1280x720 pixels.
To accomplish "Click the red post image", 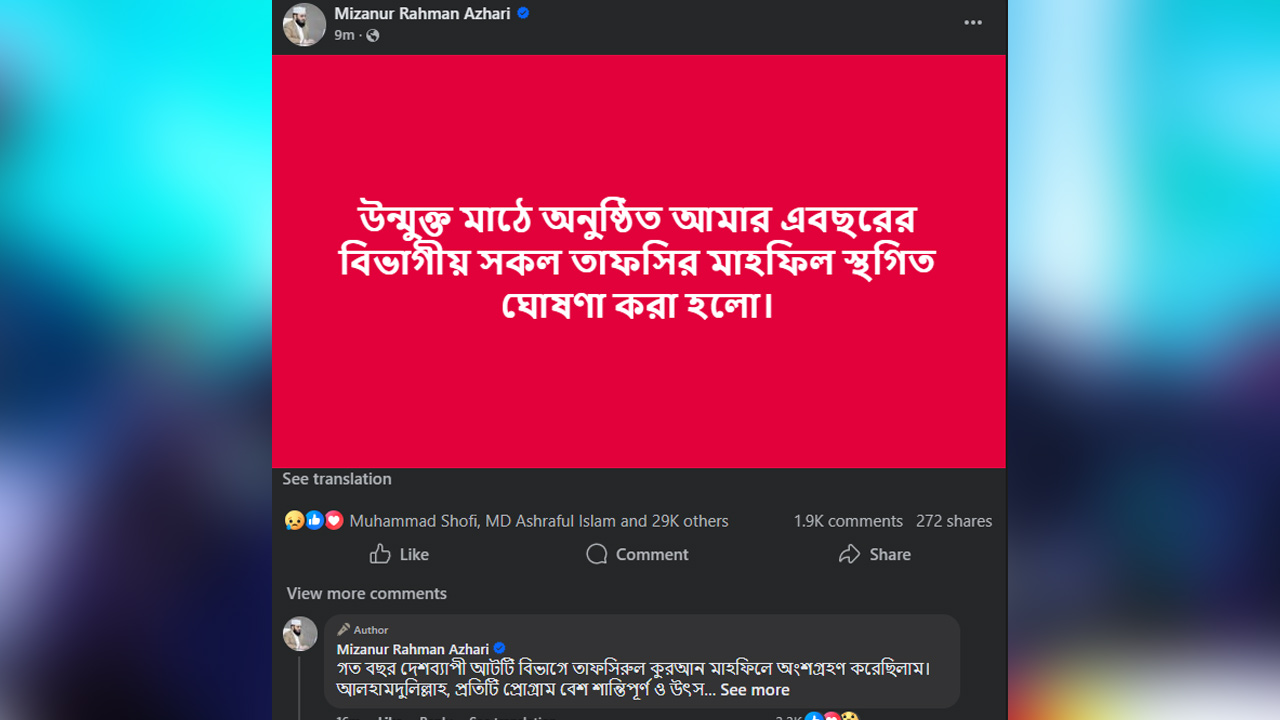I will click(639, 261).
